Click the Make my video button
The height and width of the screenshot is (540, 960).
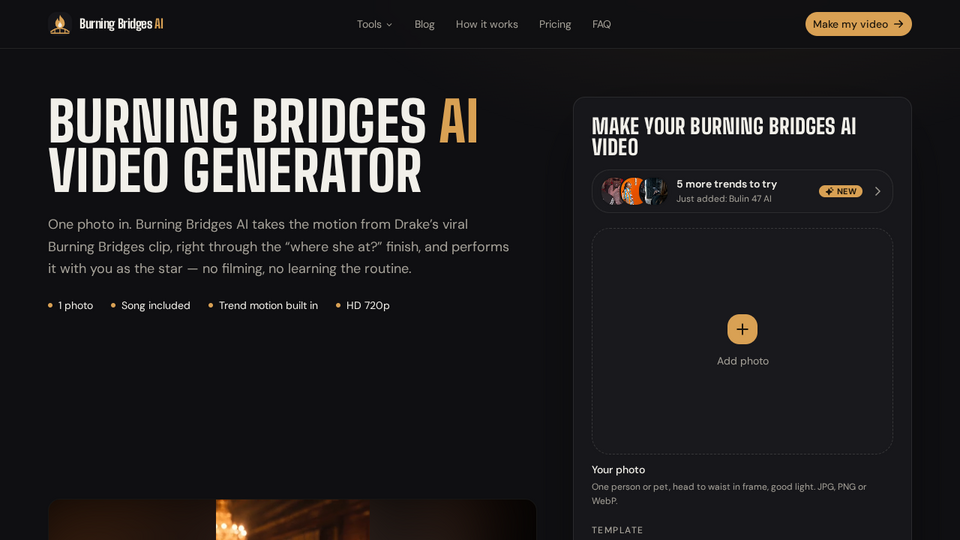858,24
